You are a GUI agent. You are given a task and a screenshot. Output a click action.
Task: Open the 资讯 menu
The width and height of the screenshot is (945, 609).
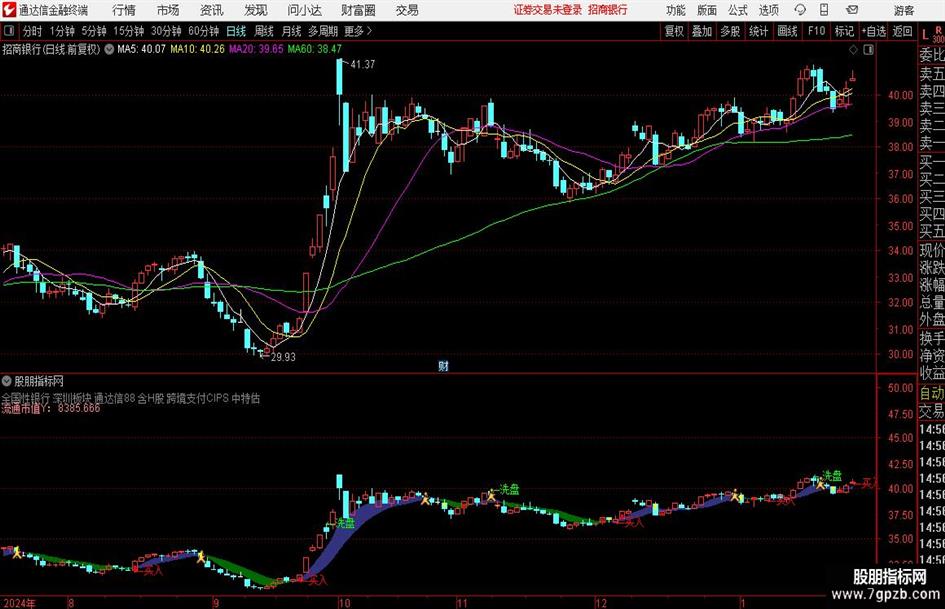(x=212, y=10)
